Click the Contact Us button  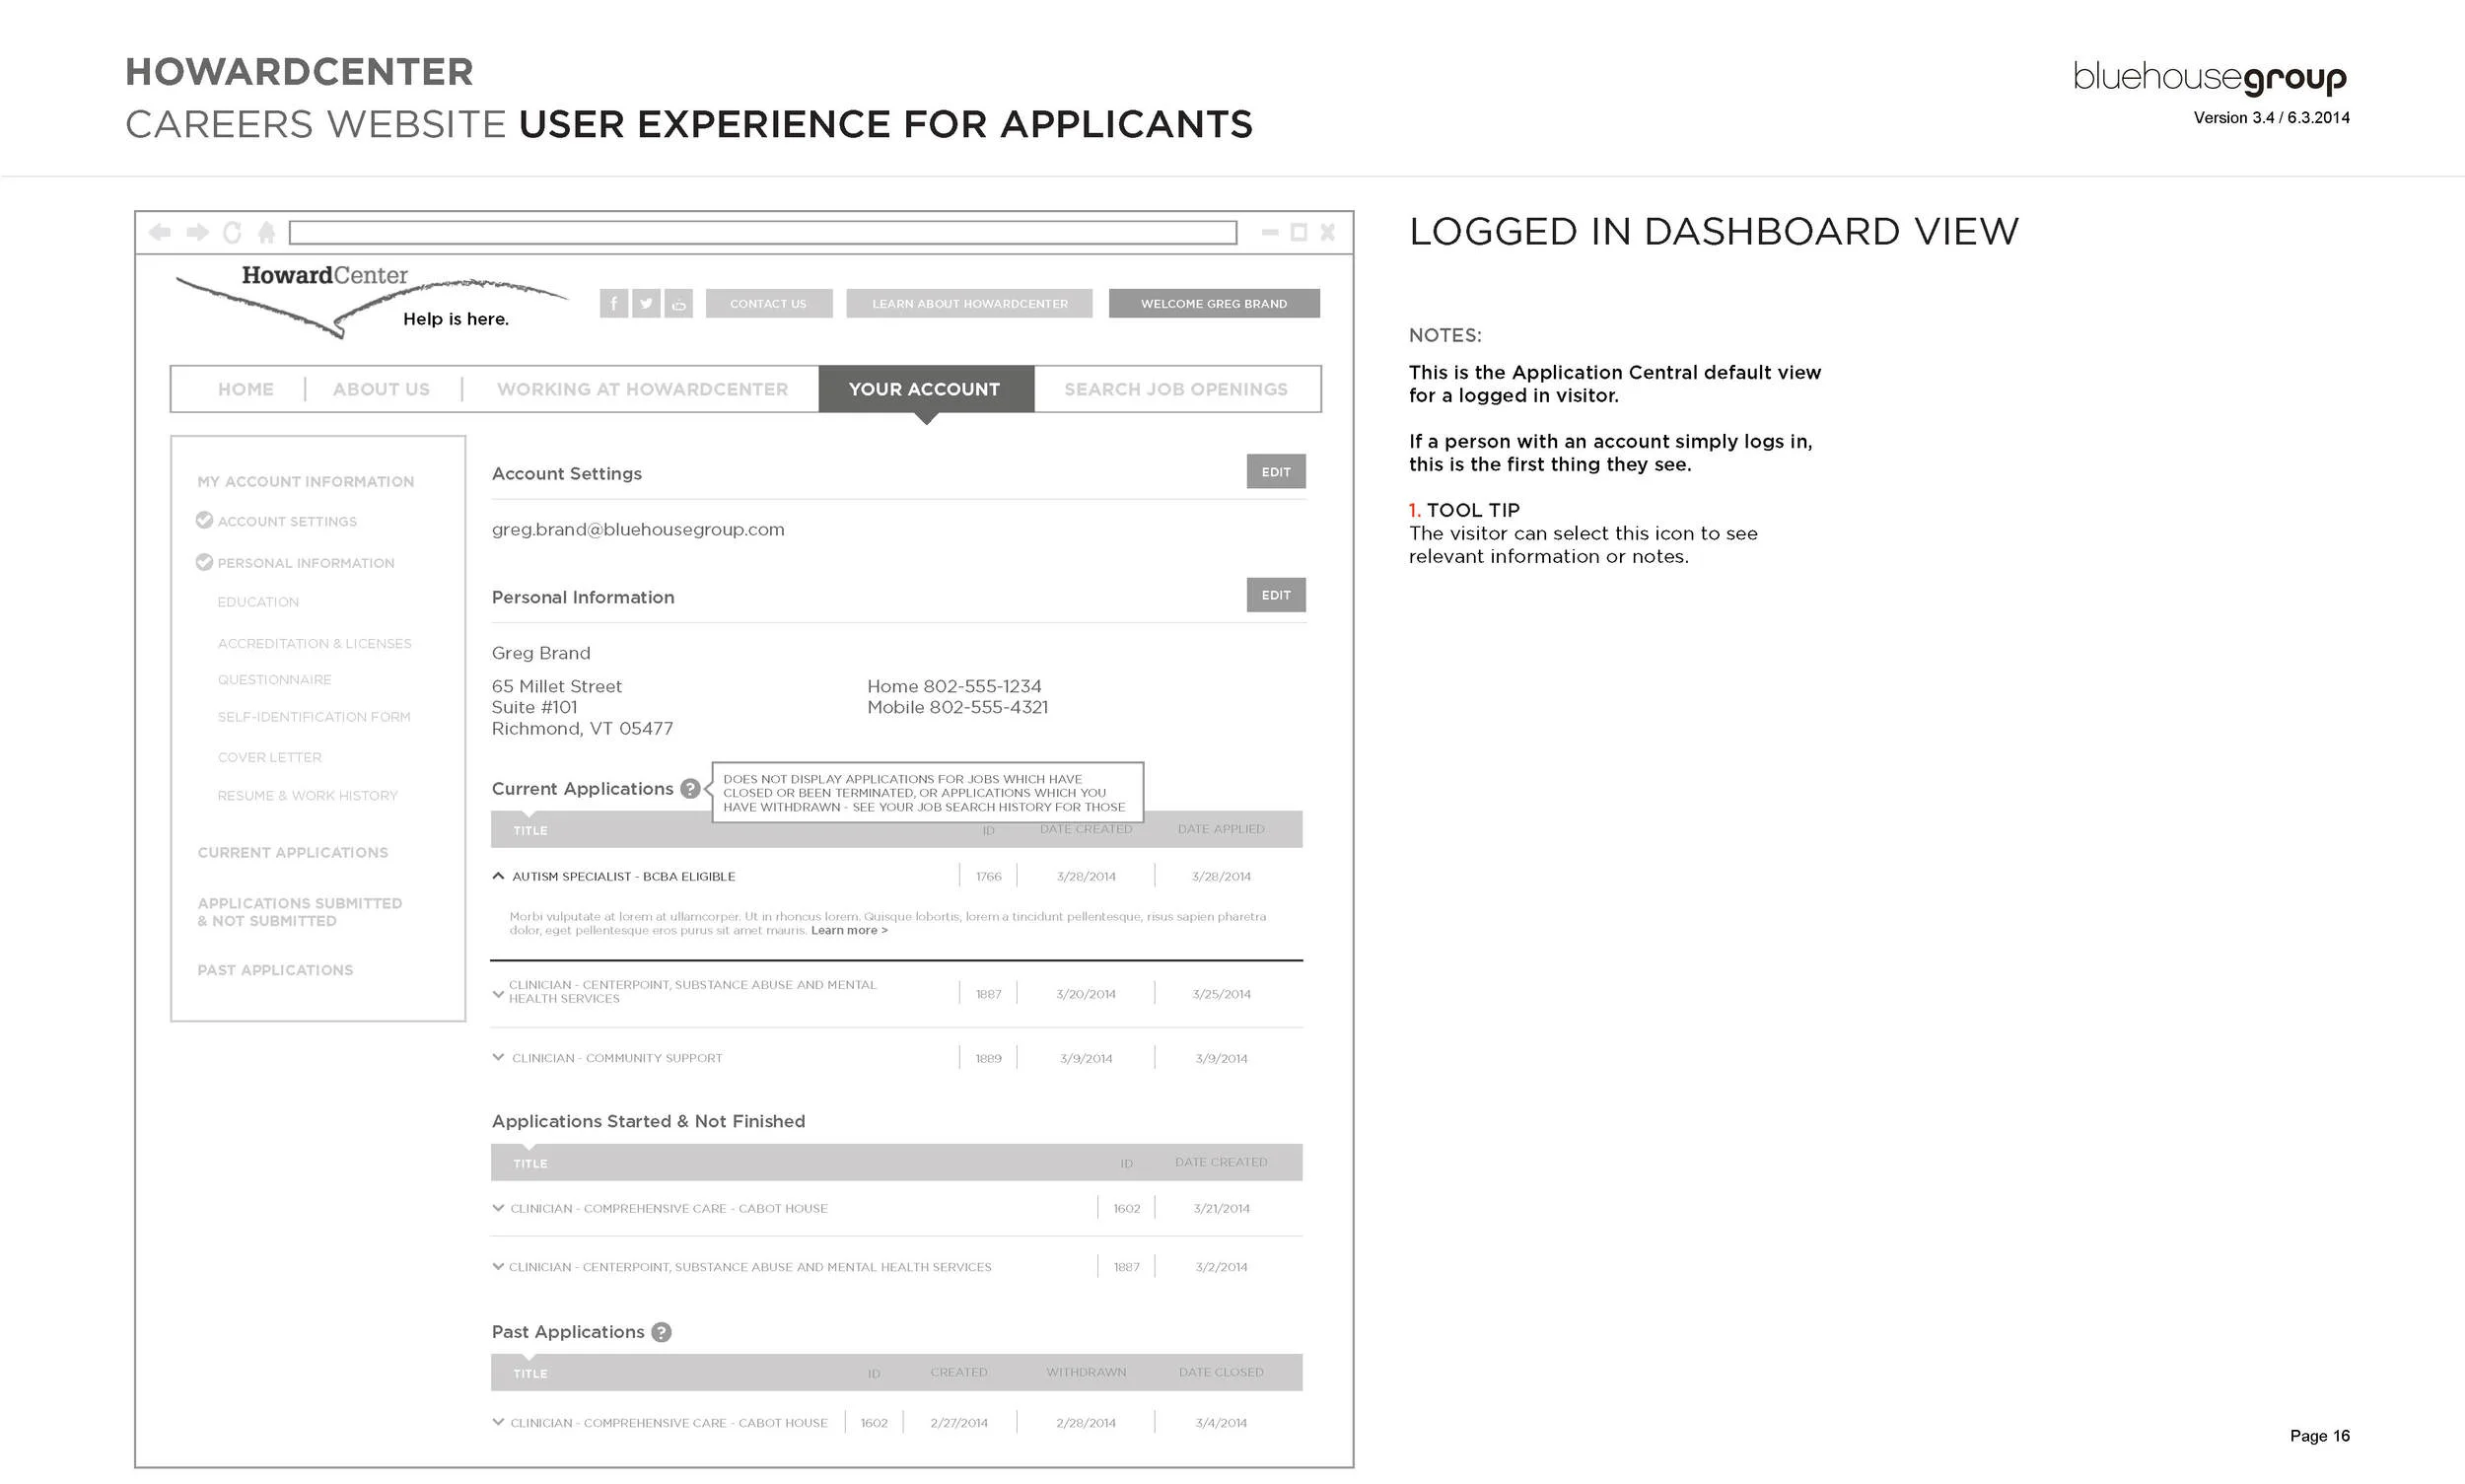(x=769, y=303)
